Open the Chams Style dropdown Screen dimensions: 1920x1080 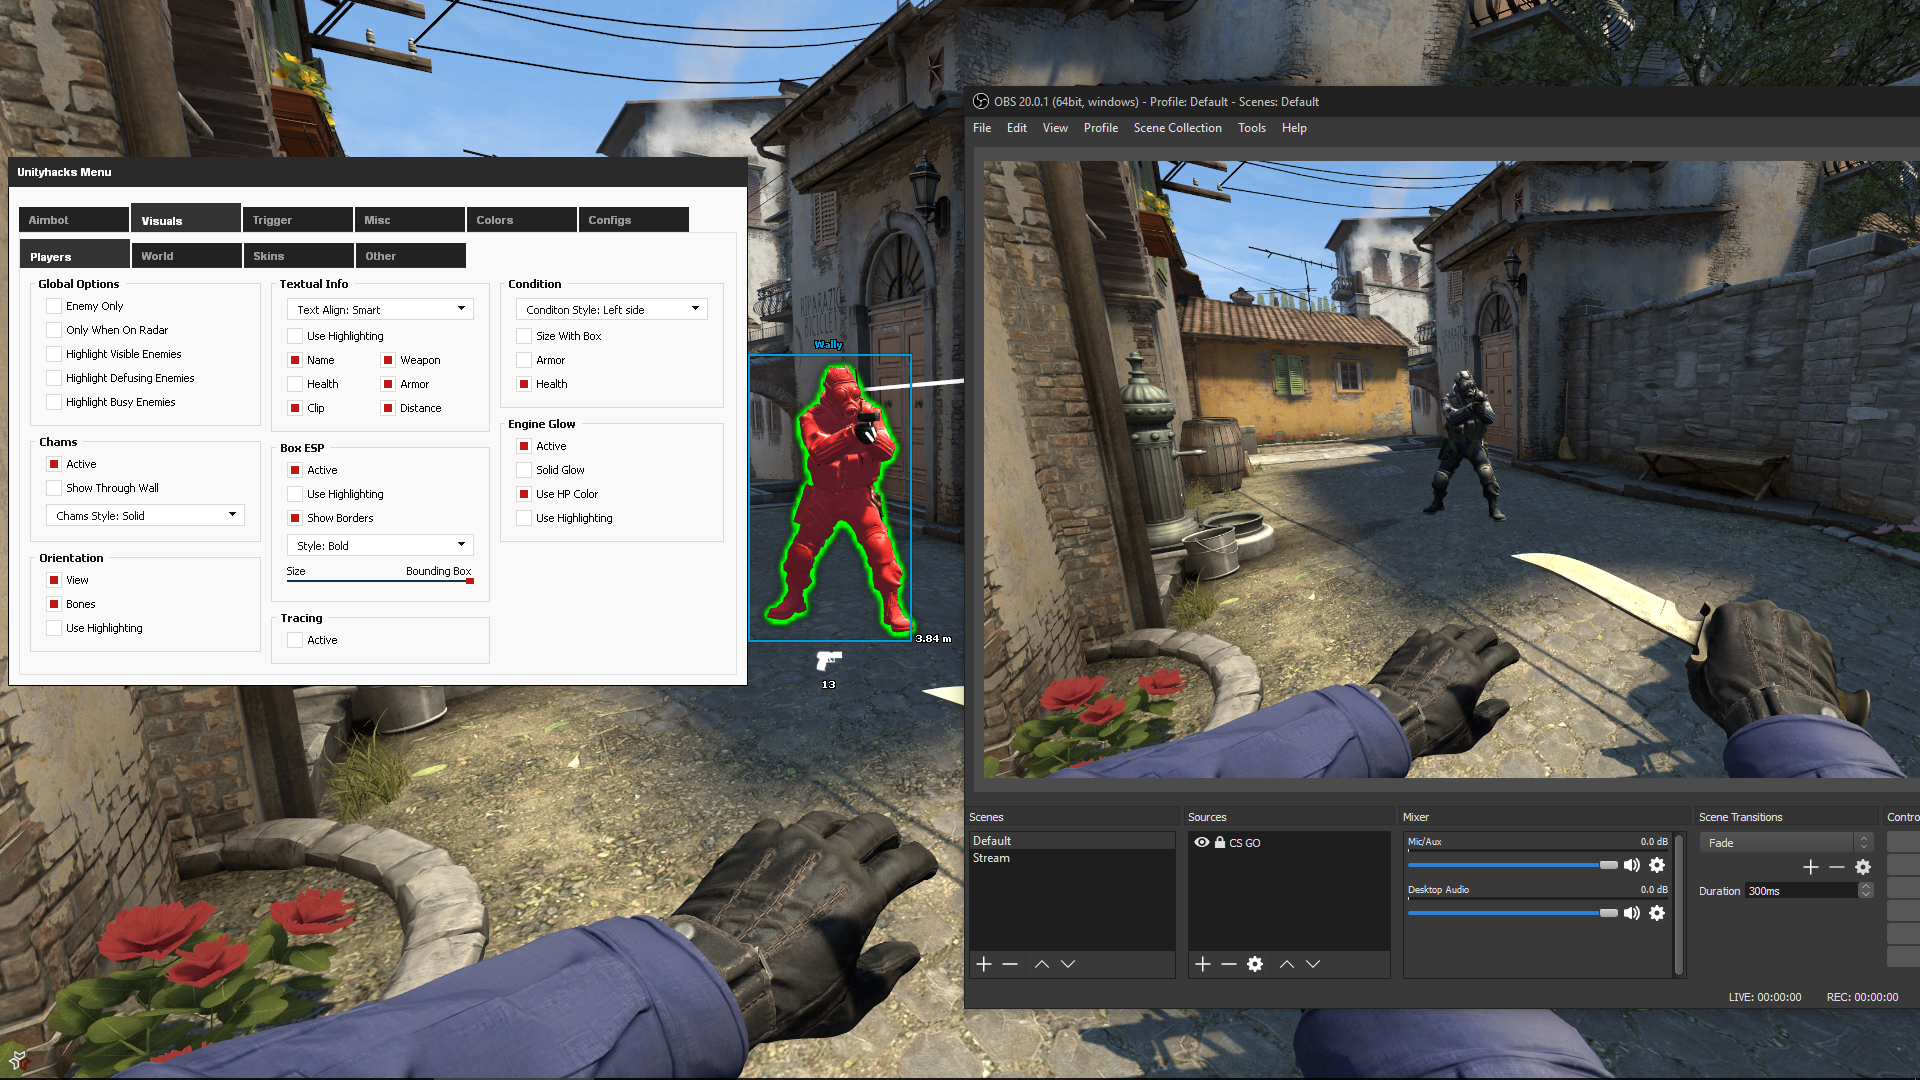(145, 516)
